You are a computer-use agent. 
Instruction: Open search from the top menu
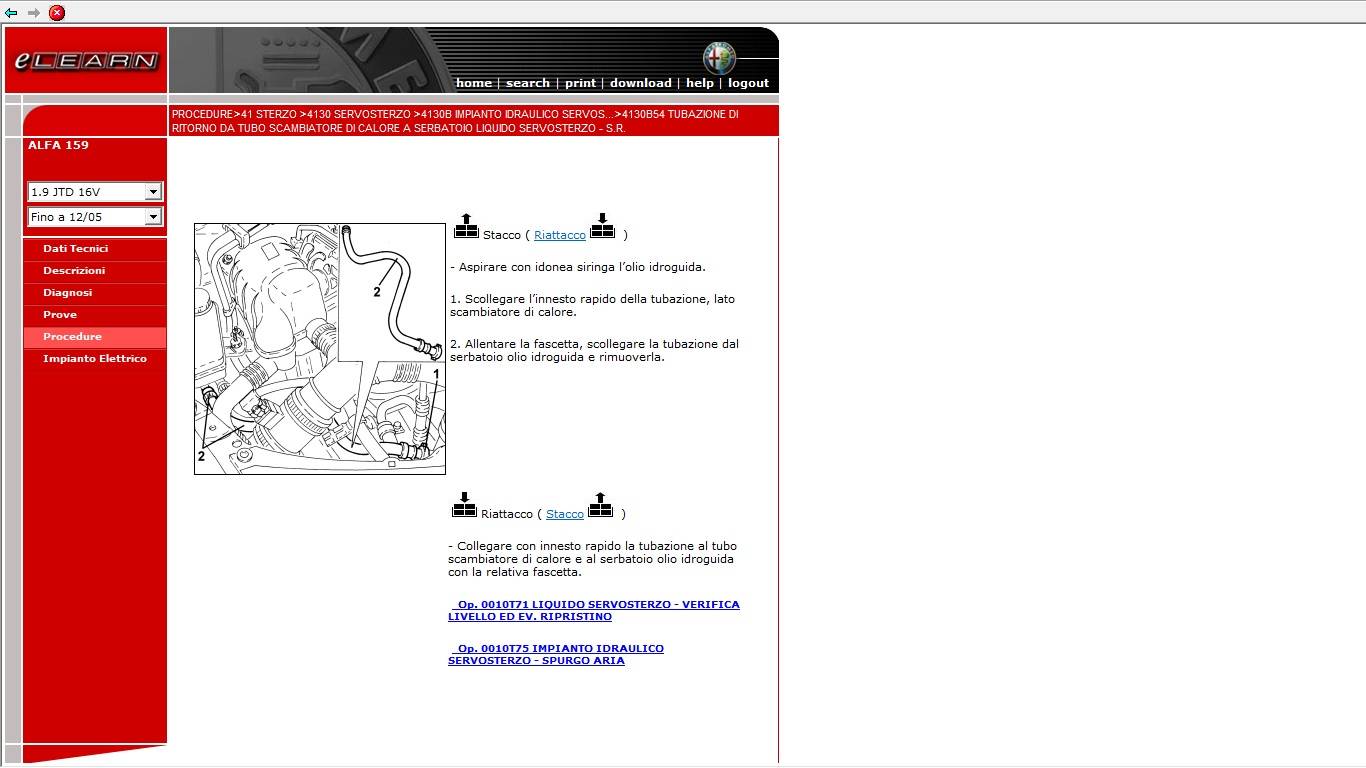click(x=527, y=83)
